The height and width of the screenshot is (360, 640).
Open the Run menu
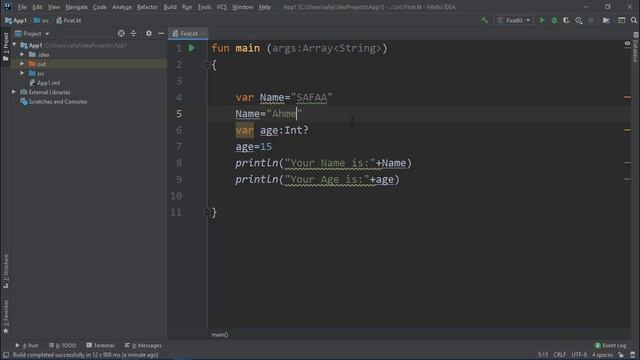187,7
